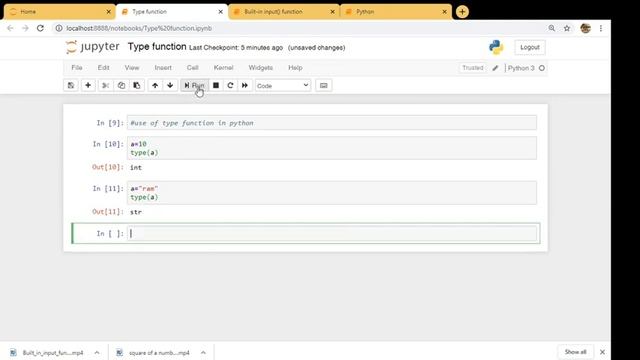Click the In [10] prompt label
This screenshot has width=640, height=360.
tap(108, 144)
